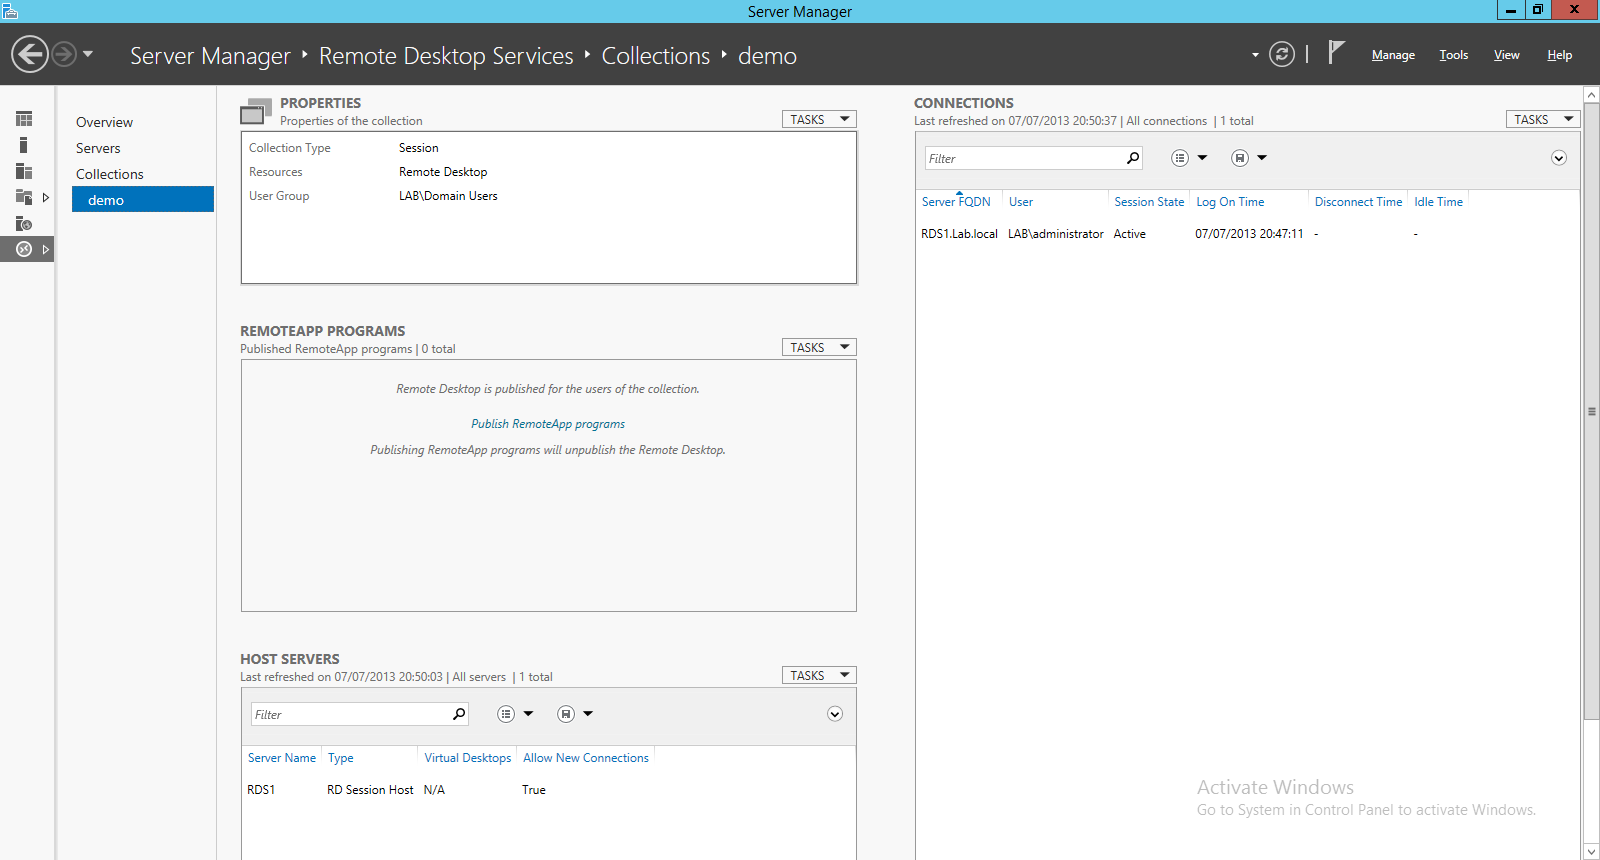
Task: Sort by Server FQDN column
Action: (956, 202)
